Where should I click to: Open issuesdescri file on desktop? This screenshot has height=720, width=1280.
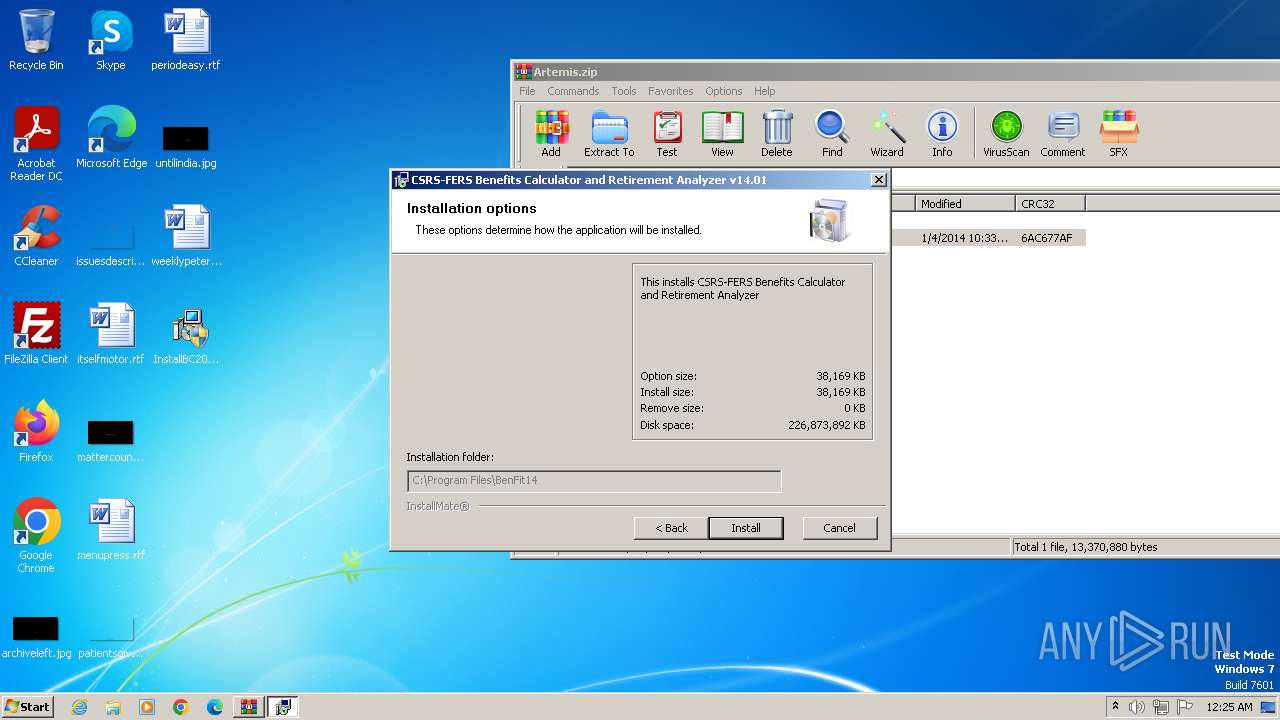[x=111, y=243]
